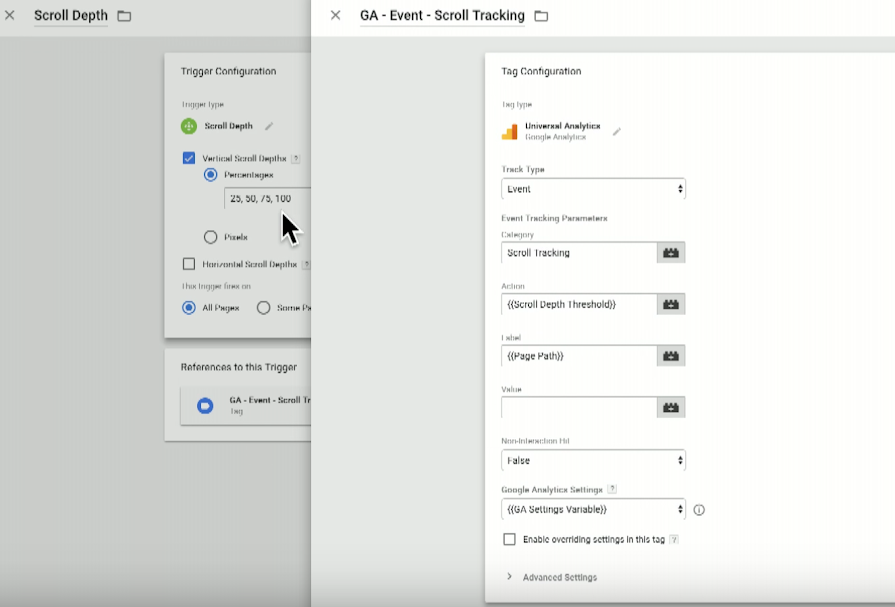
Task: Click the folder icon beside GA - Event - Scroll Tracking
Action: 541,16
